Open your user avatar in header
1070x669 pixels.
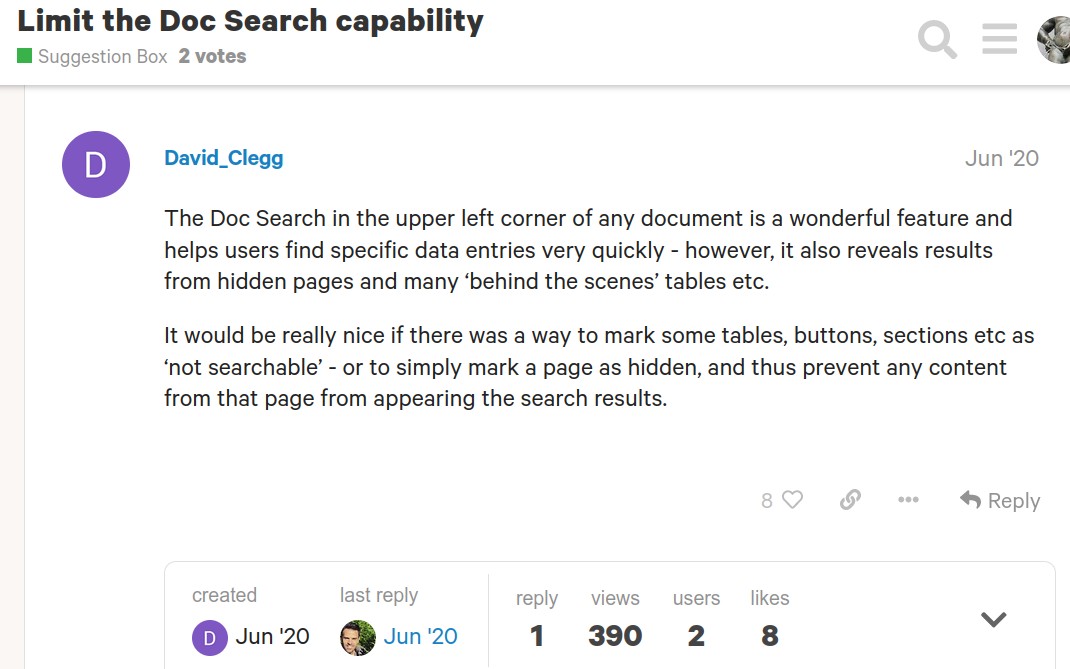click(x=1055, y=40)
